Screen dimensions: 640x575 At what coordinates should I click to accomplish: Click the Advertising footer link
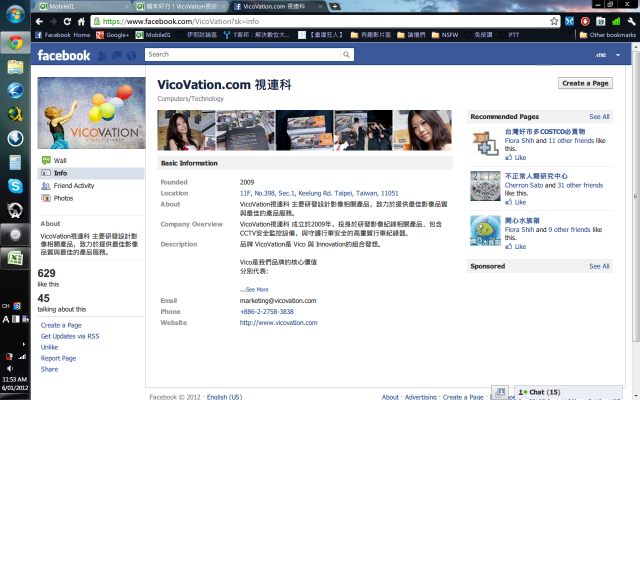(x=420, y=397)
